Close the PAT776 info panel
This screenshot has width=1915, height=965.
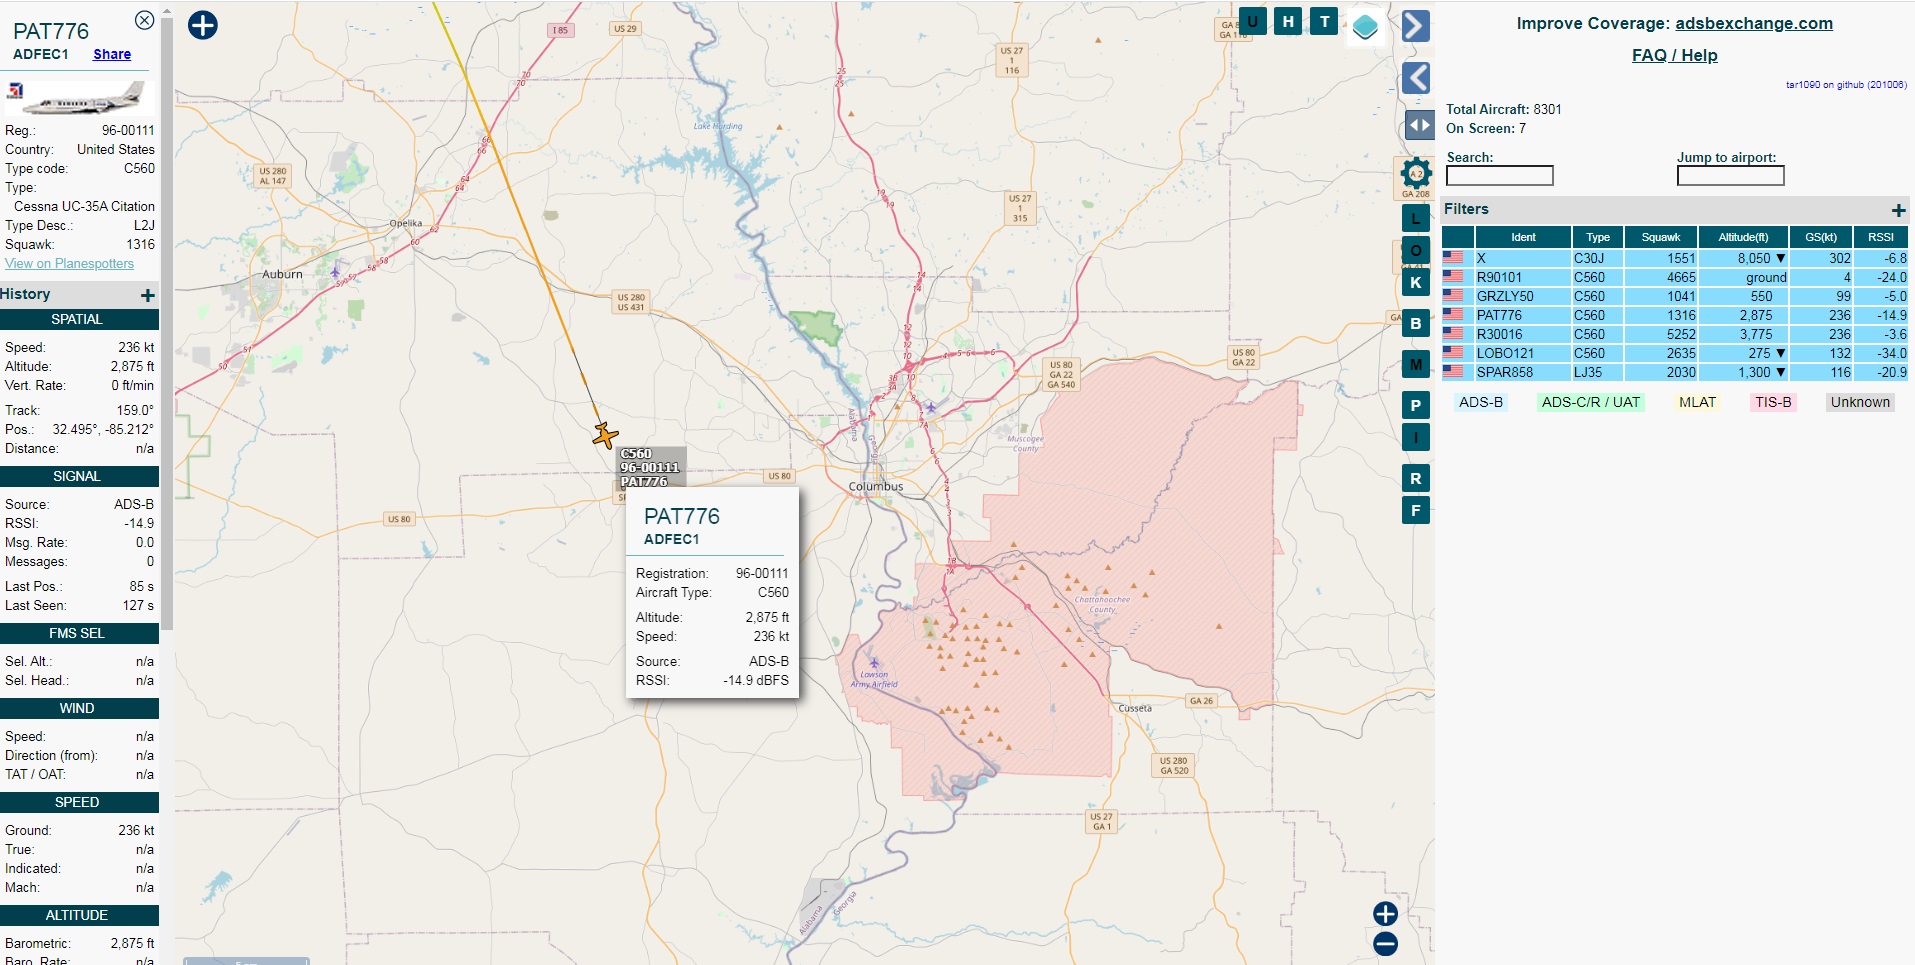pos(144,20)
